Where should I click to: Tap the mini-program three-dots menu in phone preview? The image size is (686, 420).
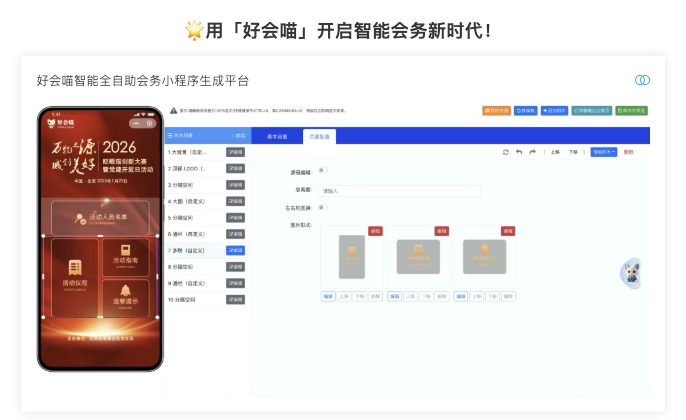(x=136, y=123)
